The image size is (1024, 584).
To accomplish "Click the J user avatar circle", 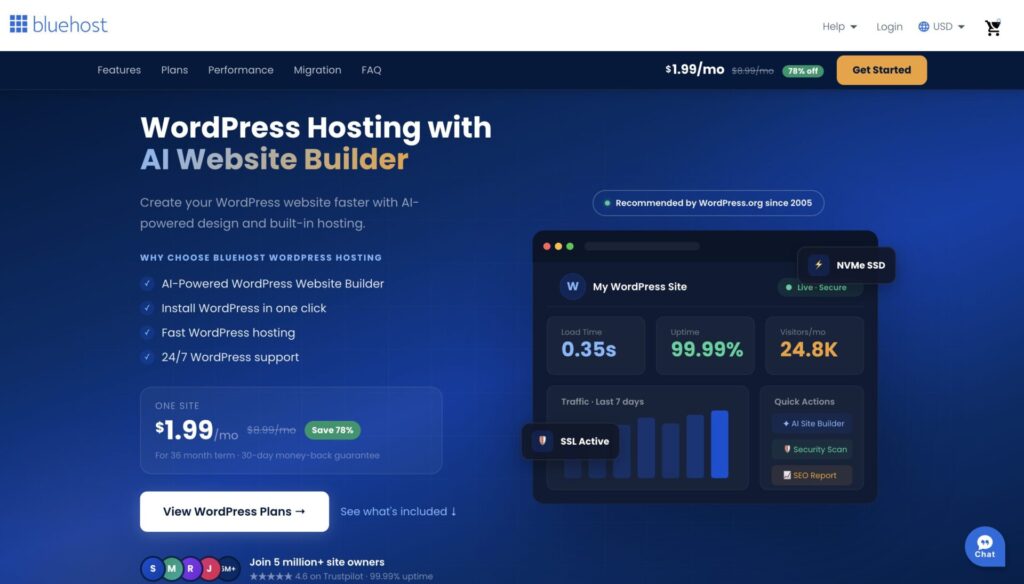I will tap(209, 568).
